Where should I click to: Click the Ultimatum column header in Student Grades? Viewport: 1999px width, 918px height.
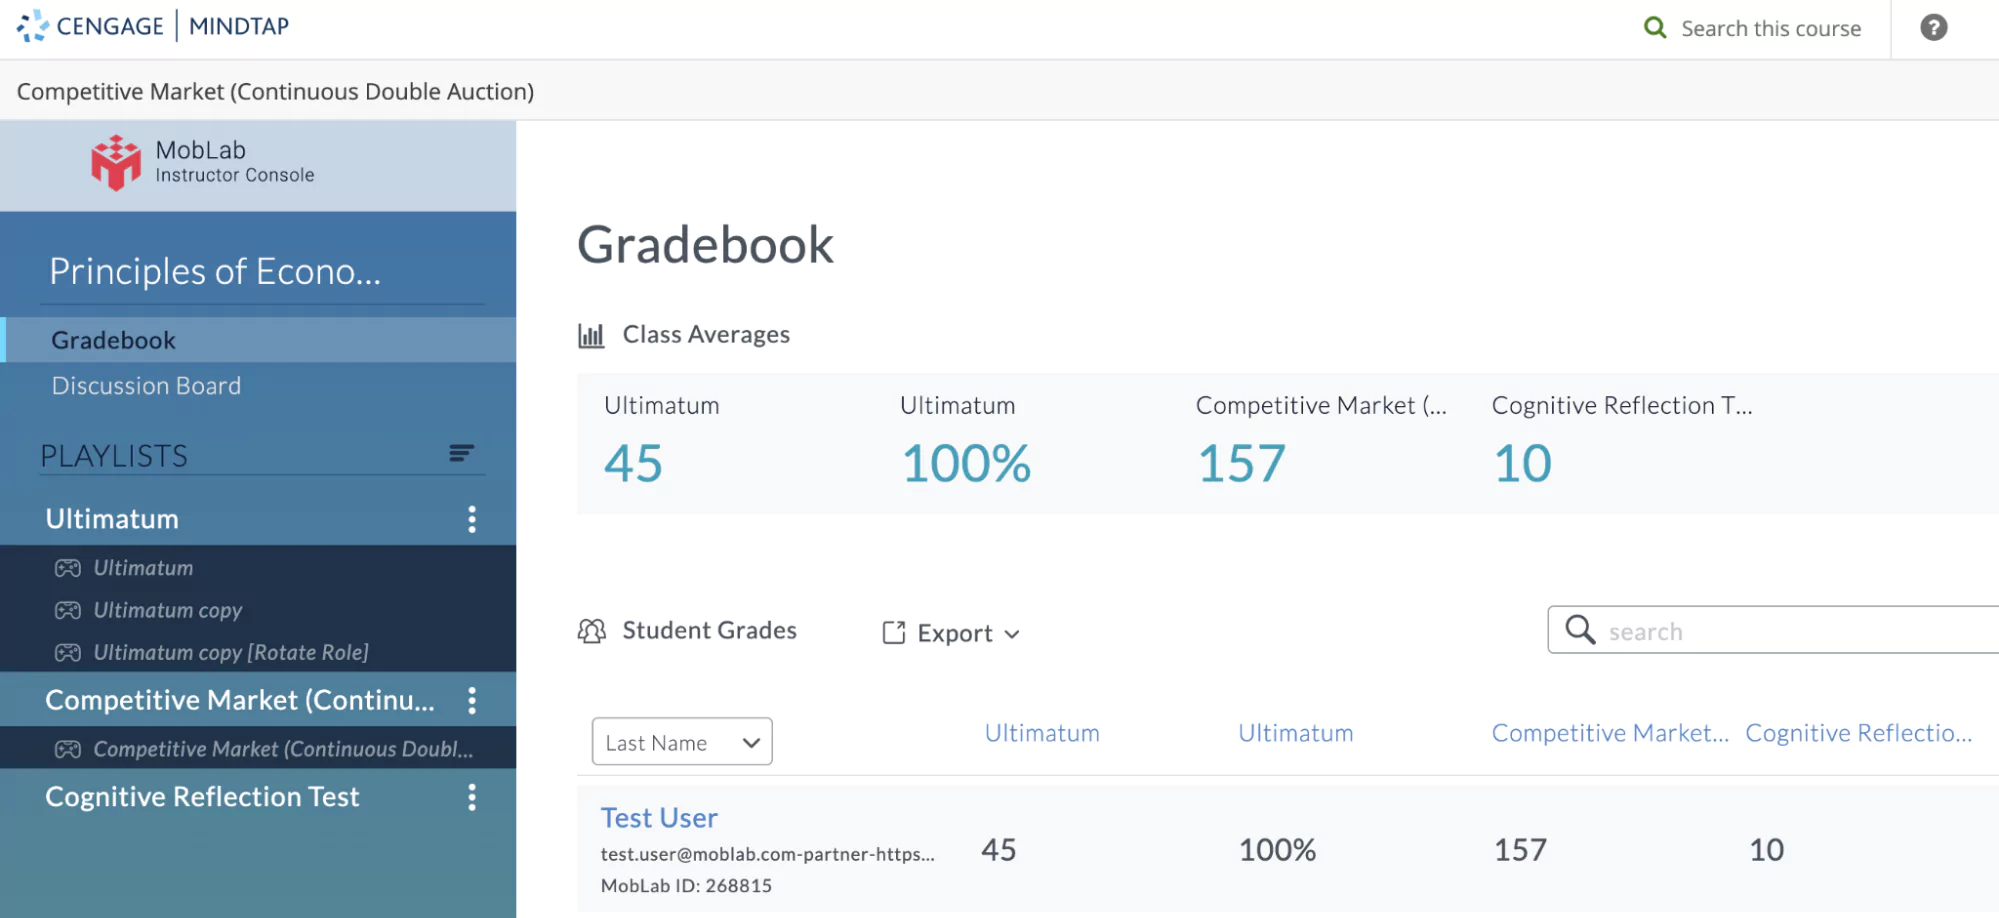point(1042,733)
